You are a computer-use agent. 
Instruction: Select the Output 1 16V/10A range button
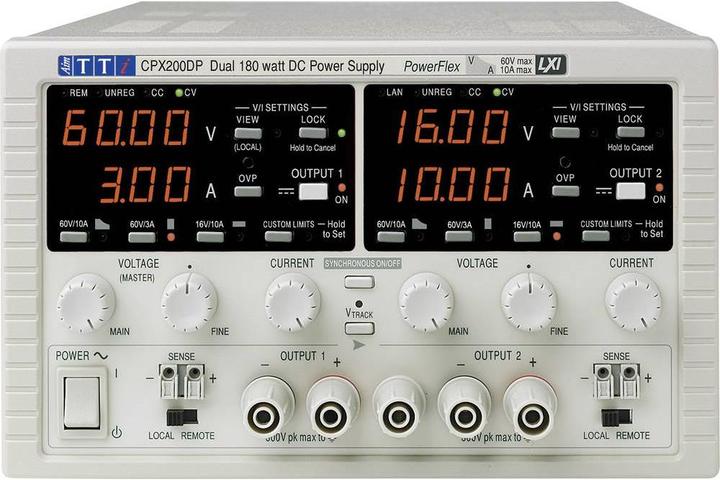point(210,237)
